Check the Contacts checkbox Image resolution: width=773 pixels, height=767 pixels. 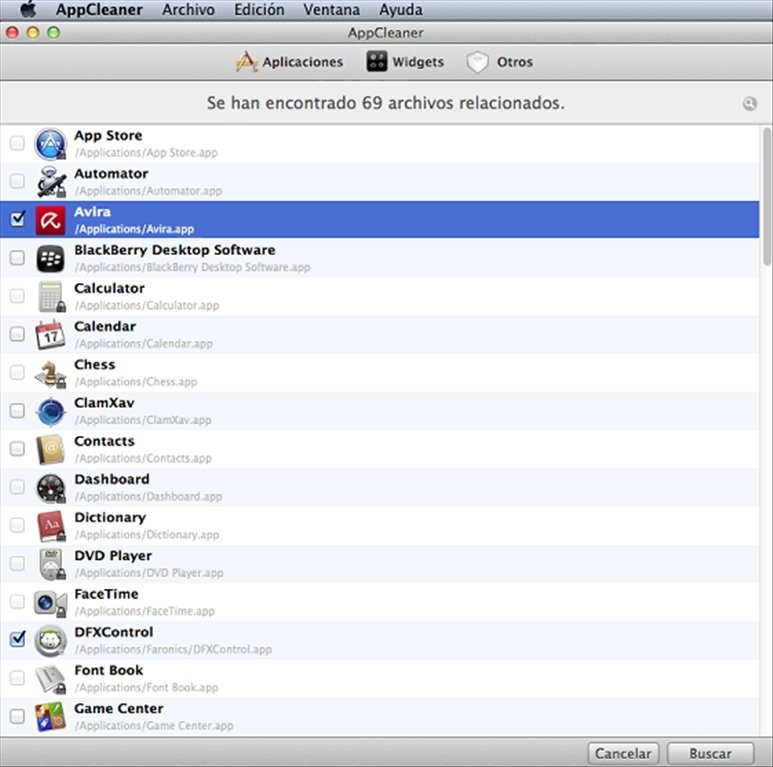[x=17, y=449]
